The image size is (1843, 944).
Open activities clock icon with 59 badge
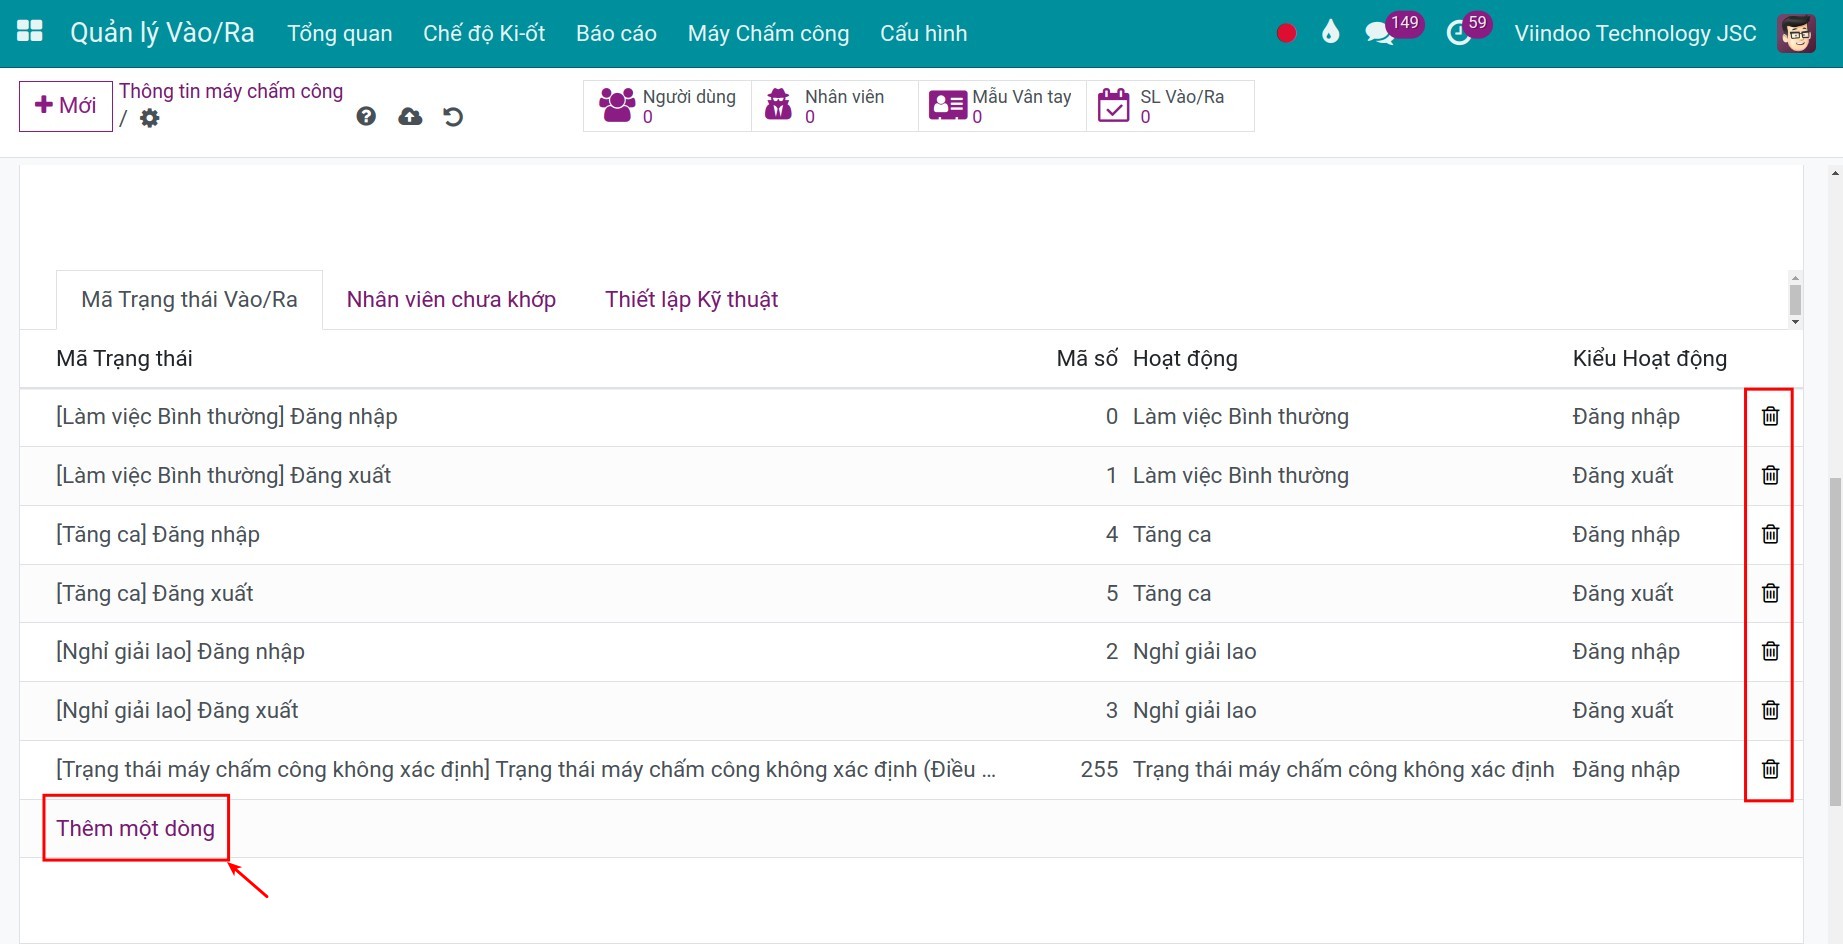(1459, 33)
